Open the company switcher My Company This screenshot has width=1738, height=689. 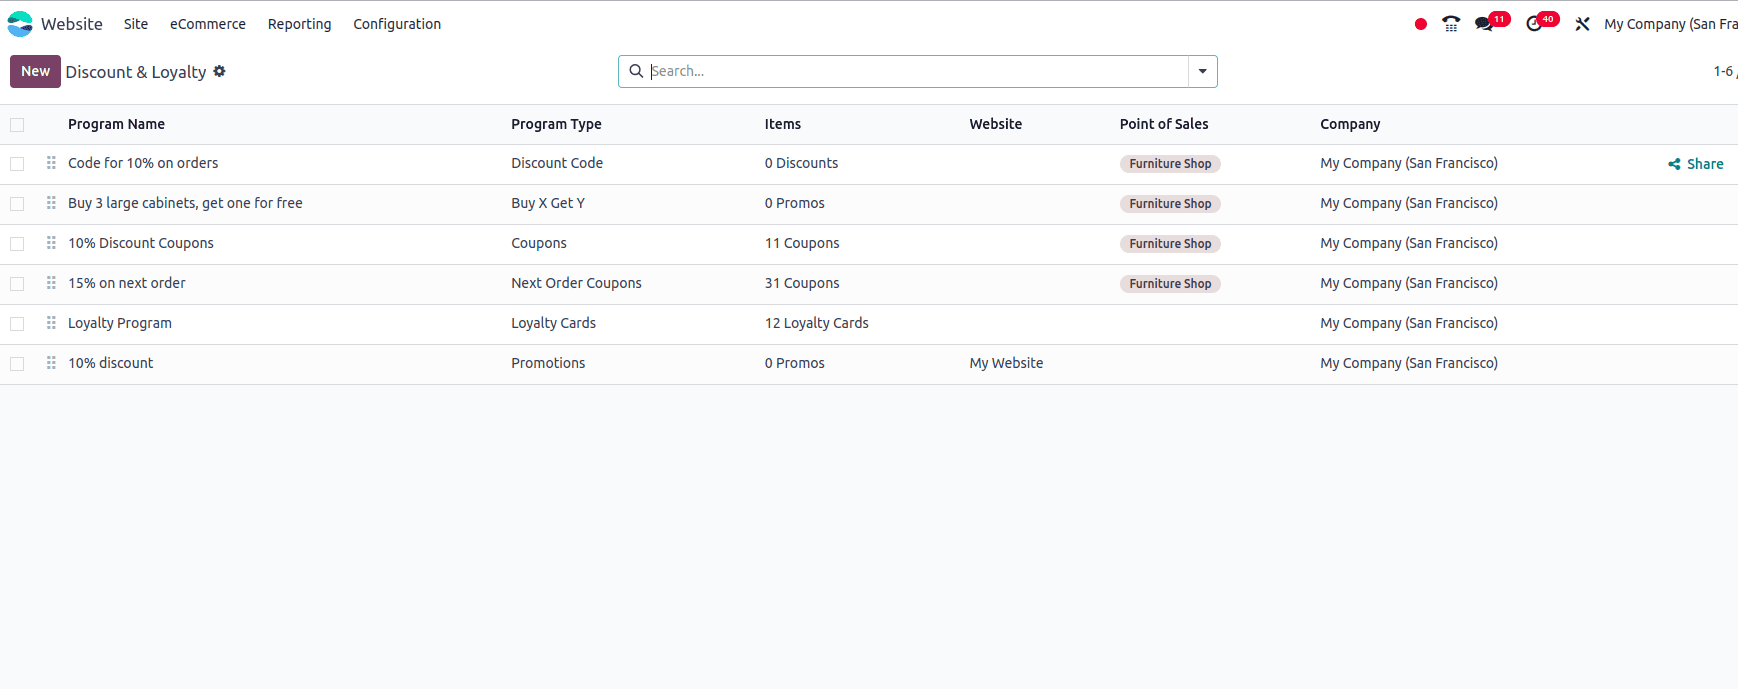click(1670, 24)
